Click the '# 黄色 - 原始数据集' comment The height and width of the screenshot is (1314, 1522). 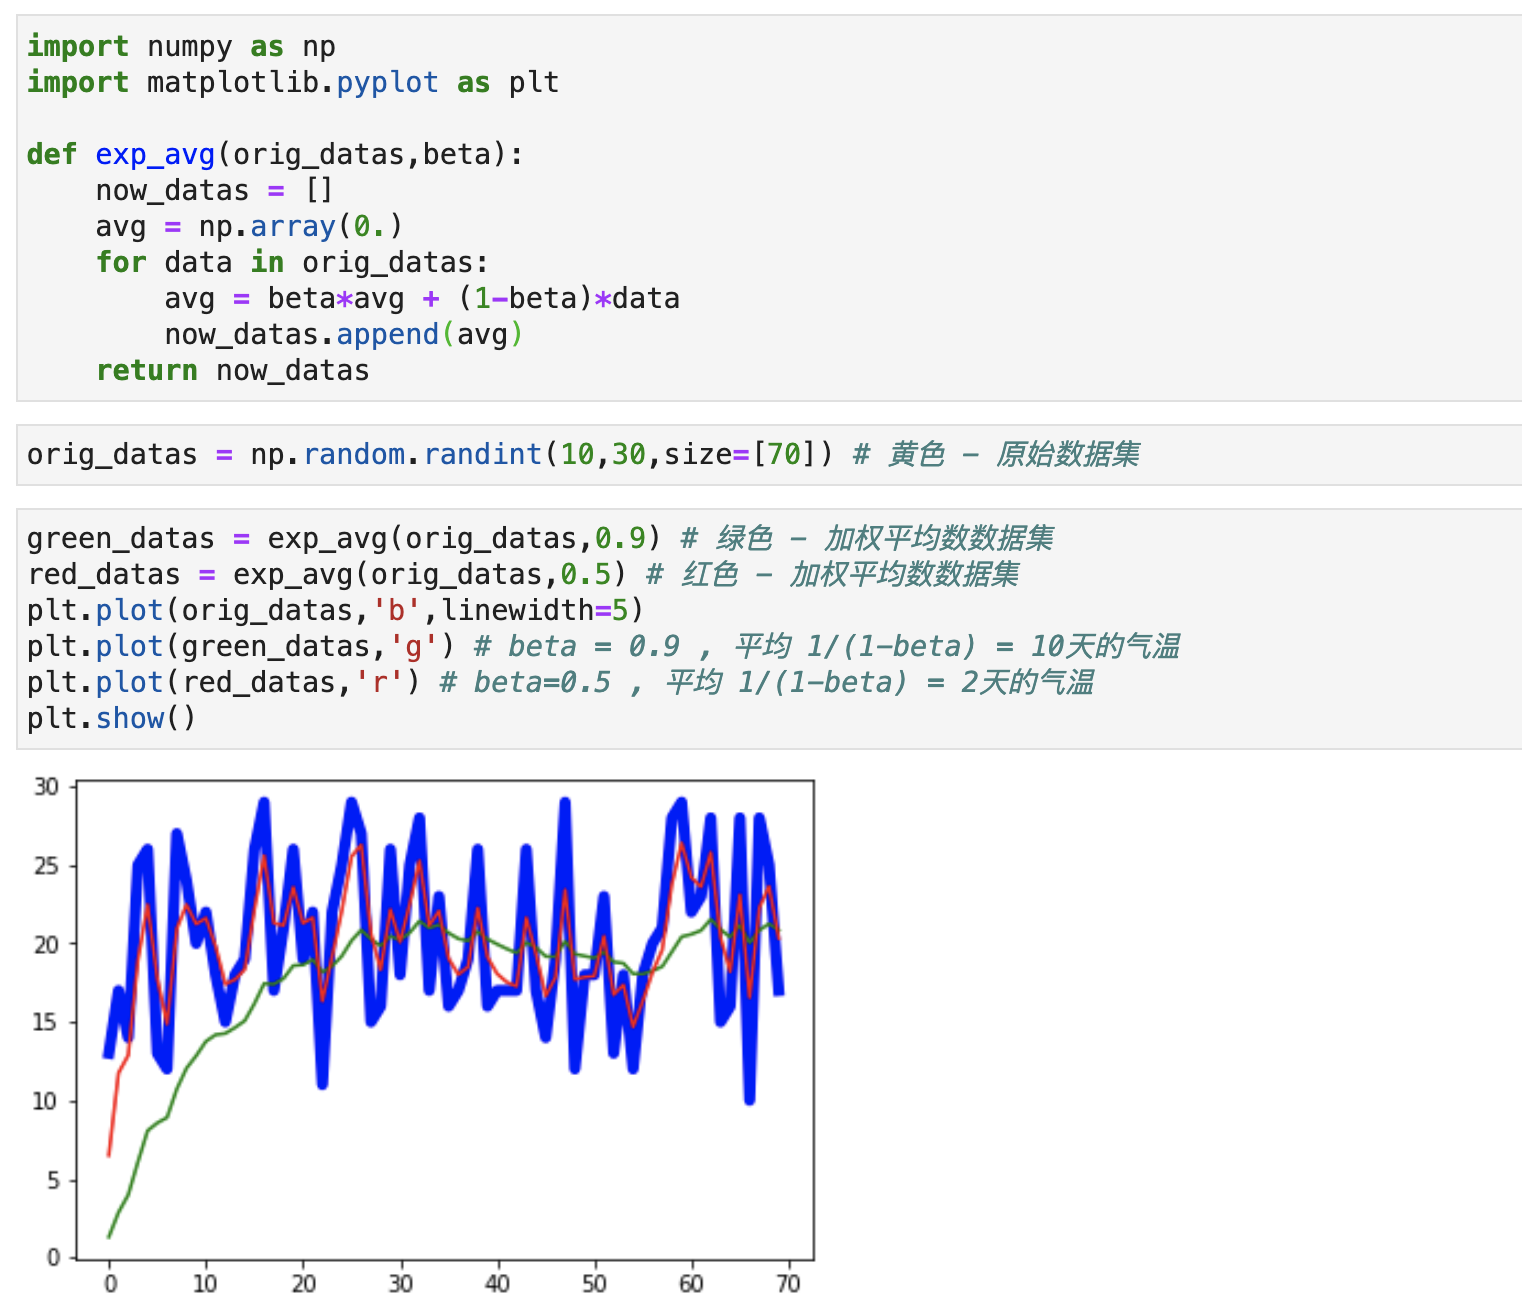(996, 455)
